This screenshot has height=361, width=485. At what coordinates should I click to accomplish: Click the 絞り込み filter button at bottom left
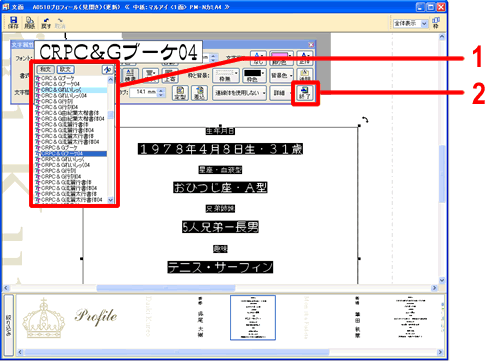[x=8, y=325]
